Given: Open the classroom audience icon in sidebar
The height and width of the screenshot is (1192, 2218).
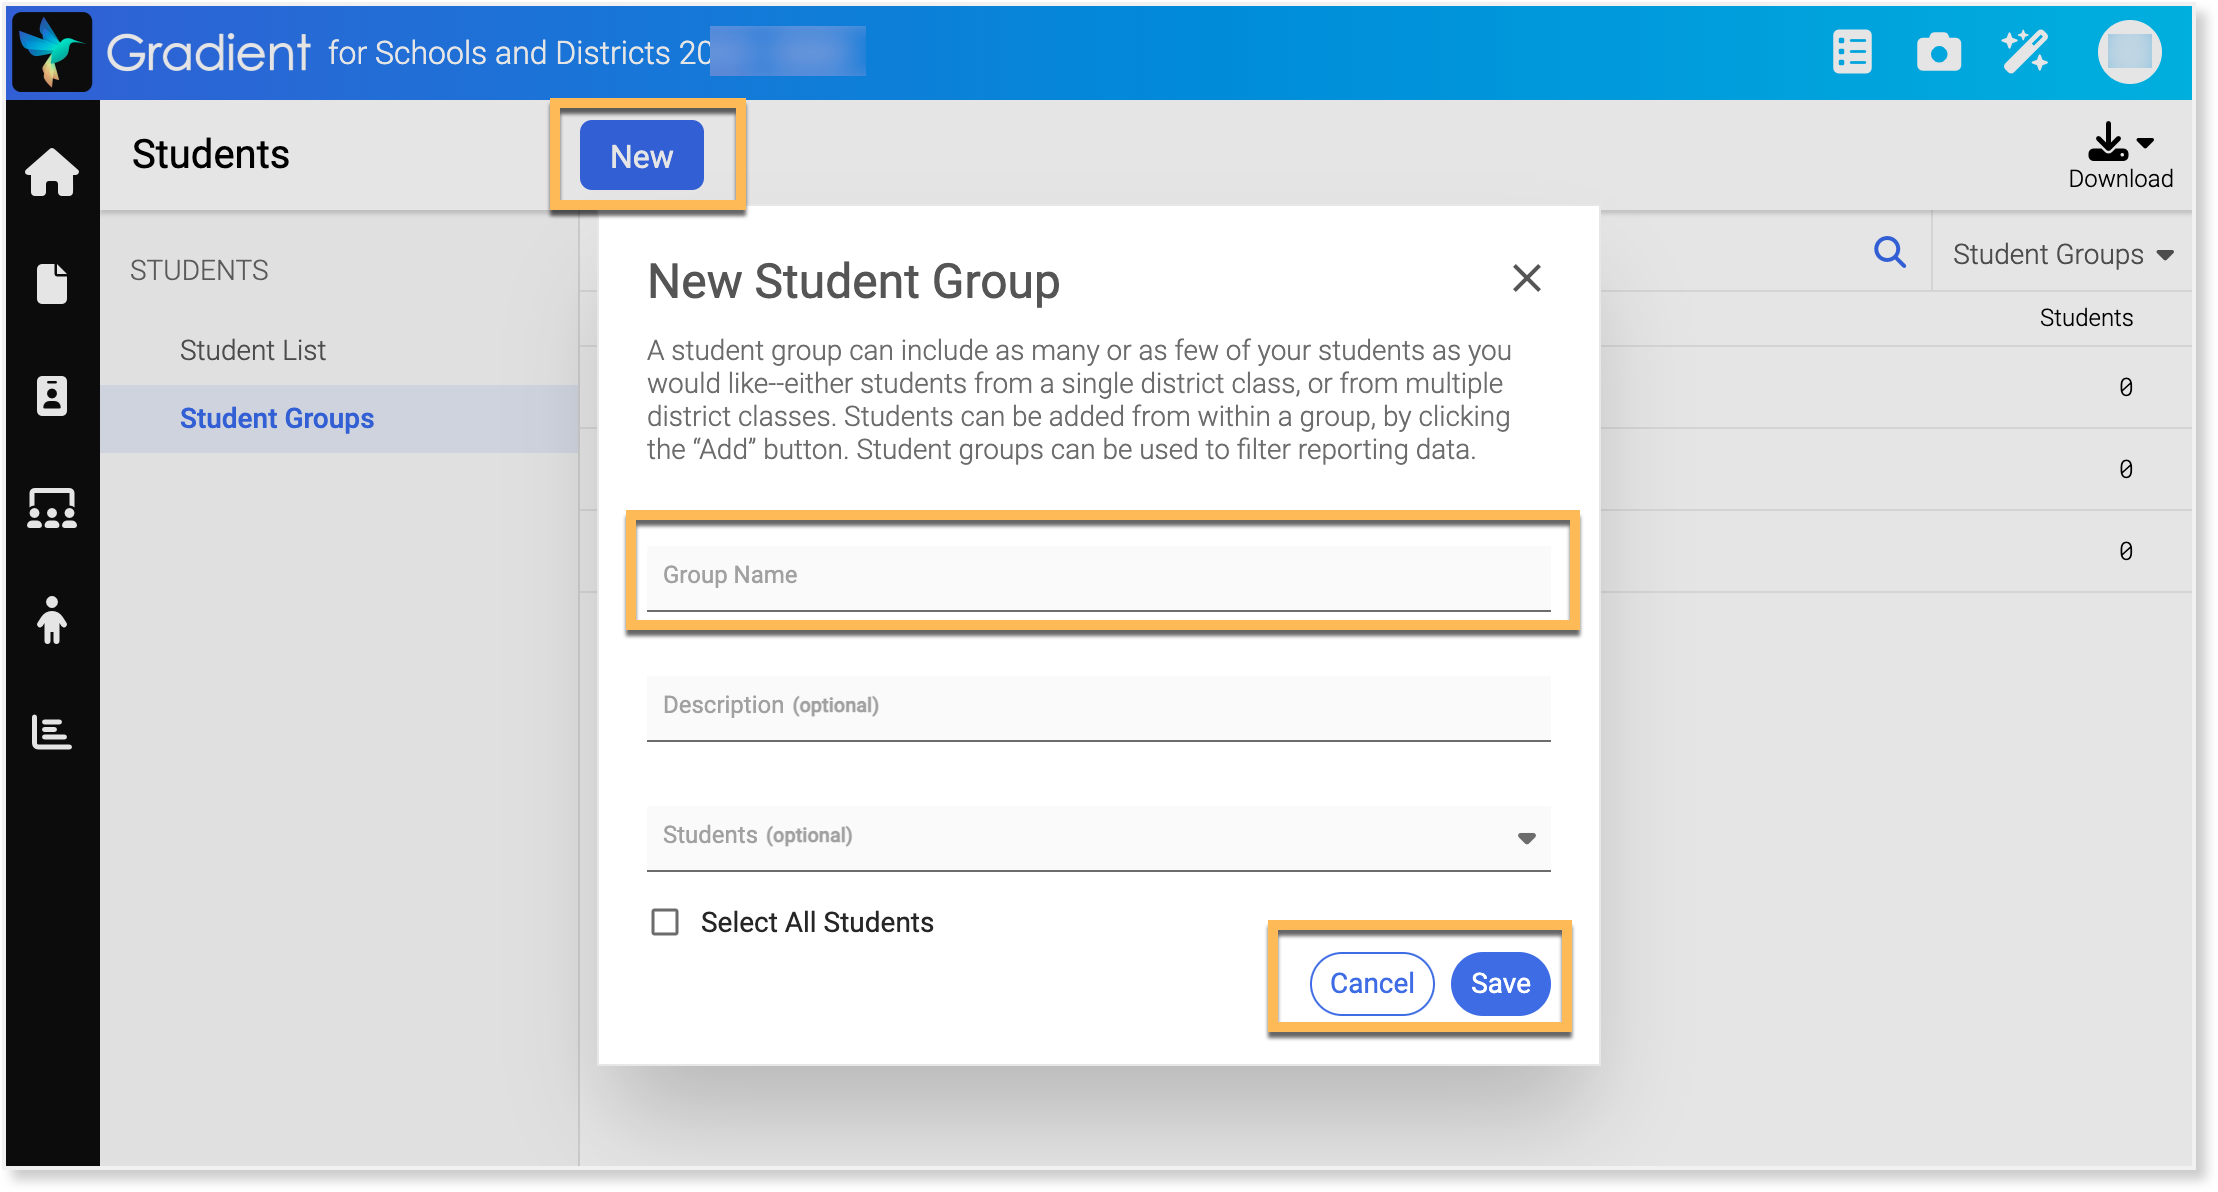Looking at the screenshot, I should pyautogui.click(x=52, y=508).
